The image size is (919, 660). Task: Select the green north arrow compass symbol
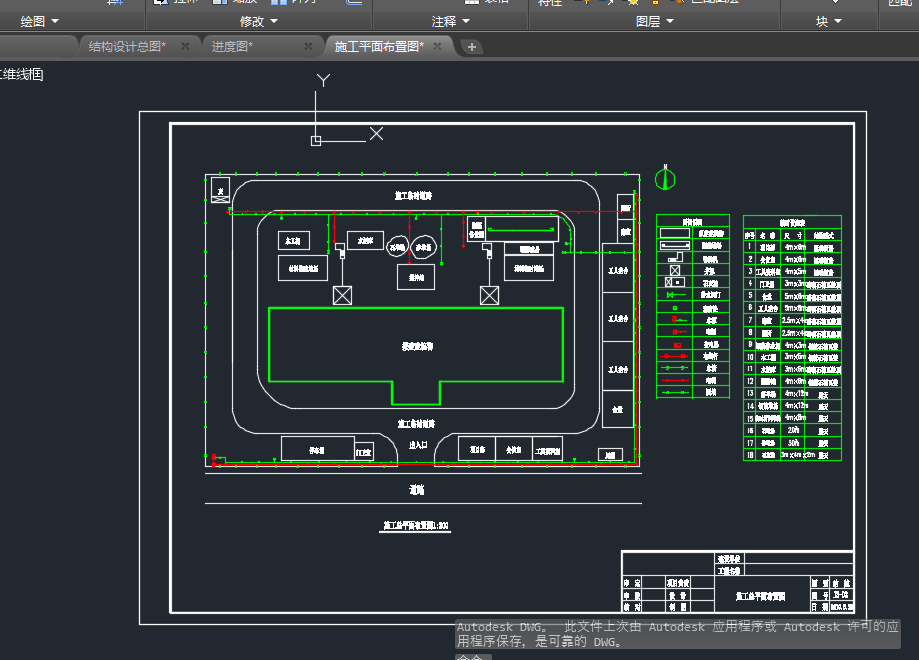(x=665, y=179)
